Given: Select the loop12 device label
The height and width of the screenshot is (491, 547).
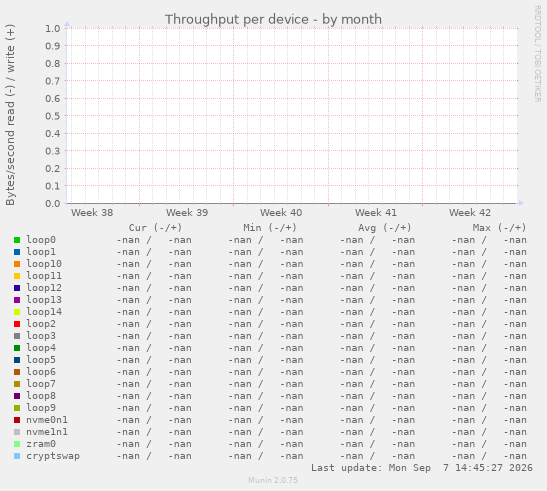Looking at the screenshot, I should click(x=44, y=288).
